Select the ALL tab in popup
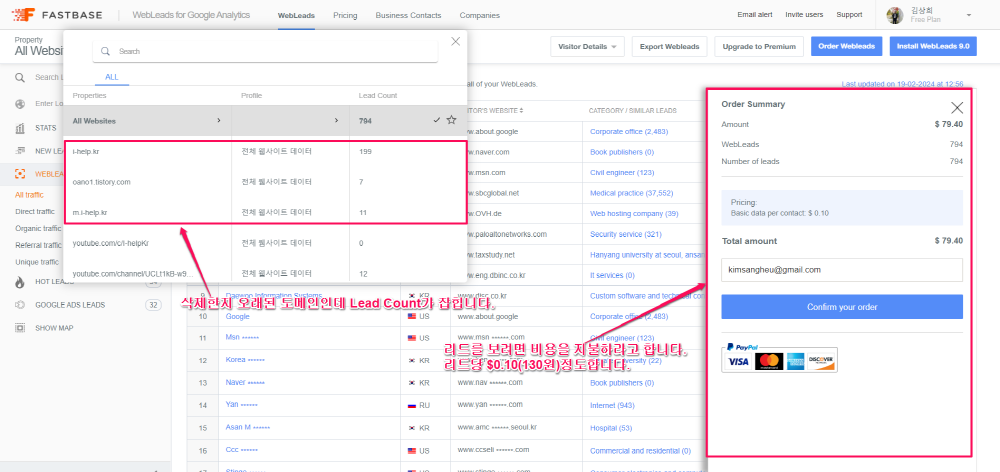1000x472 pixels. pyautogui.click(x=112, y=77)
